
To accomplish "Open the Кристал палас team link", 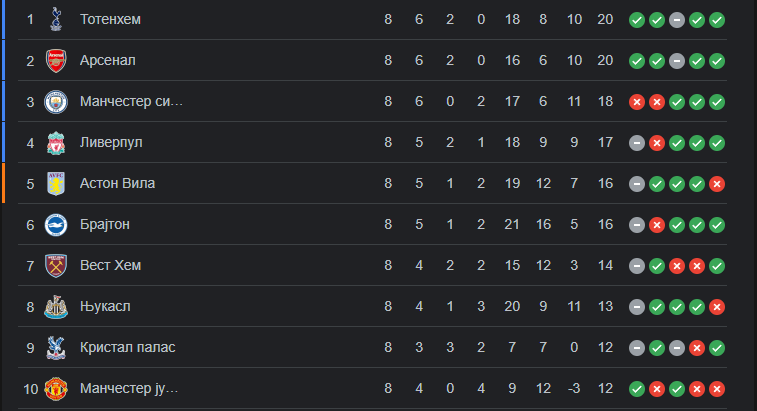I will coord(127,347).
